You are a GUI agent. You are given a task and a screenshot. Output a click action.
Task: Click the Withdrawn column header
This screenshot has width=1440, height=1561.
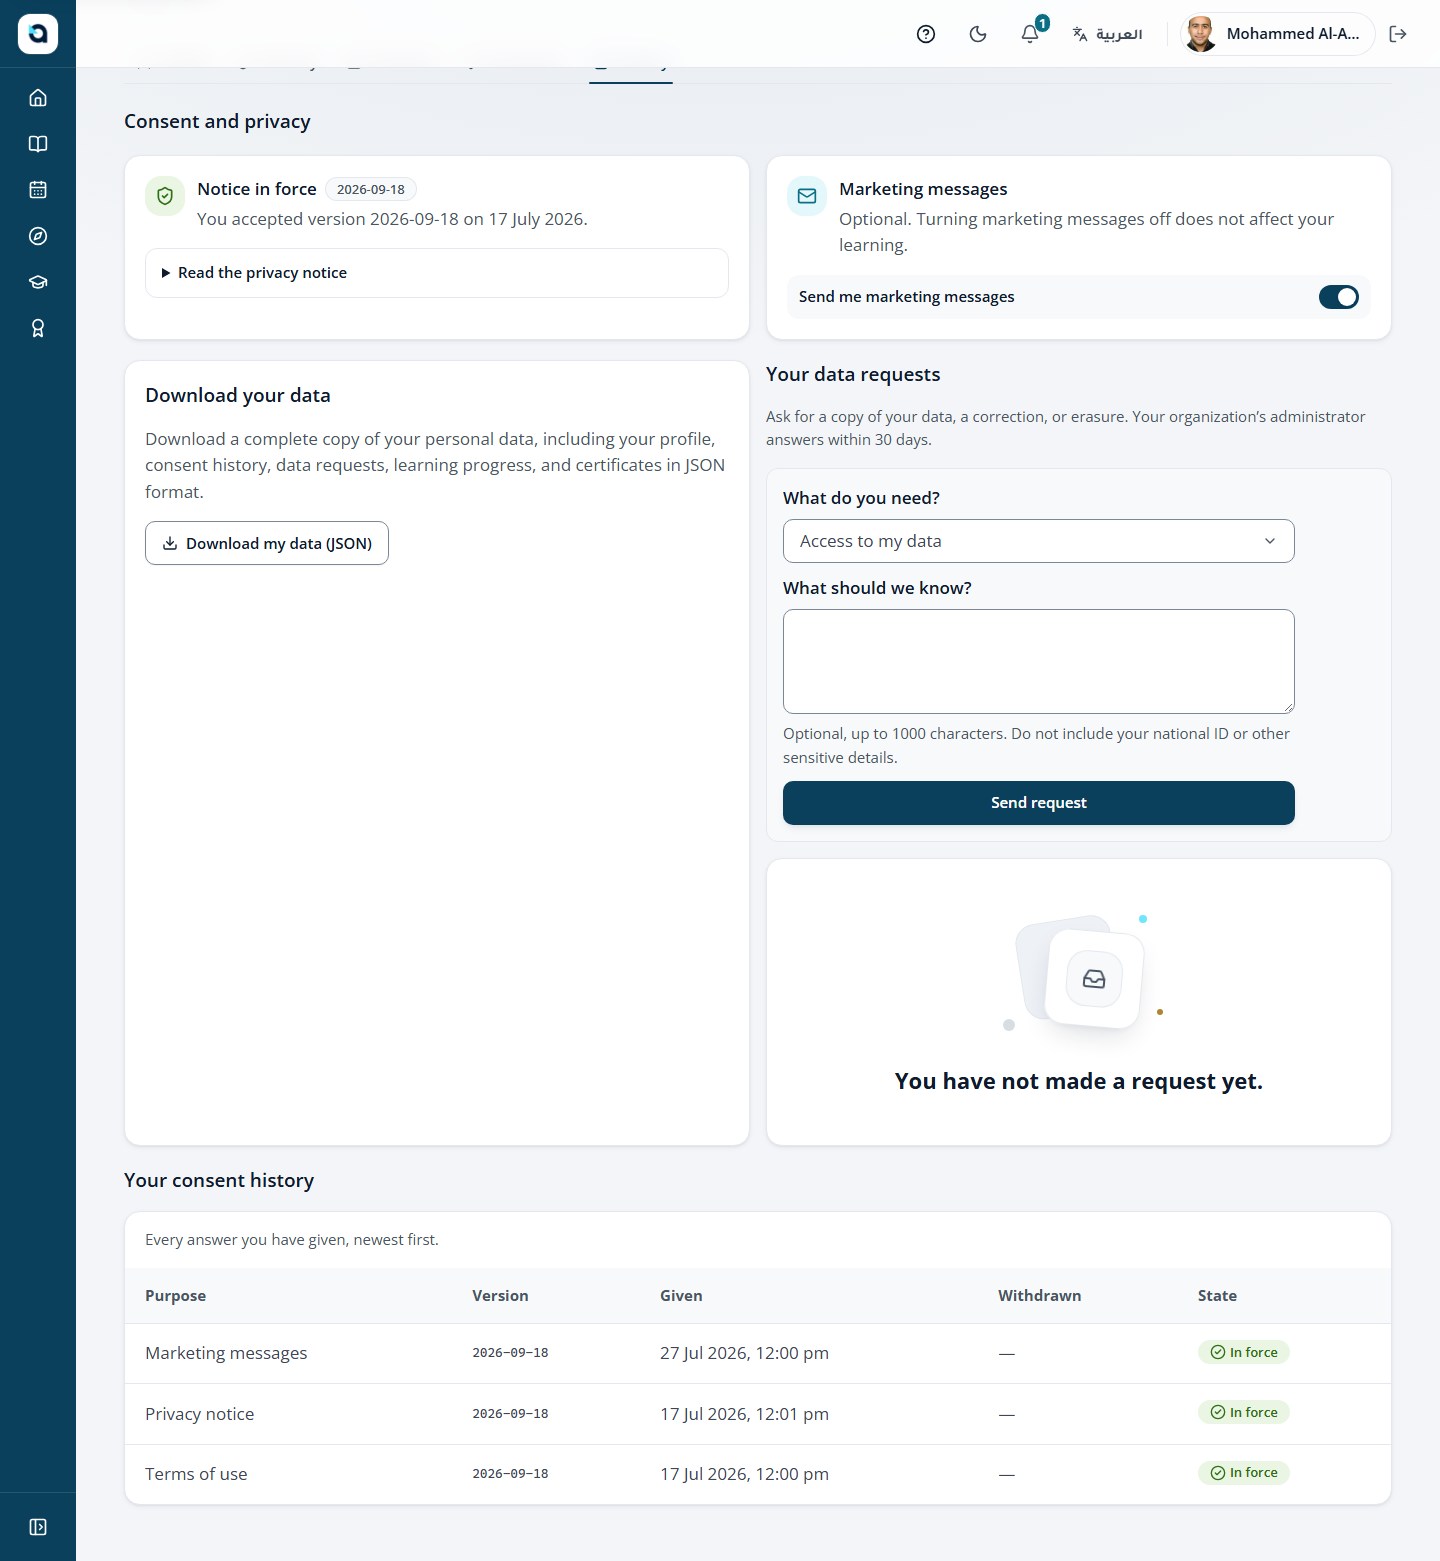click(1039, 1296)
